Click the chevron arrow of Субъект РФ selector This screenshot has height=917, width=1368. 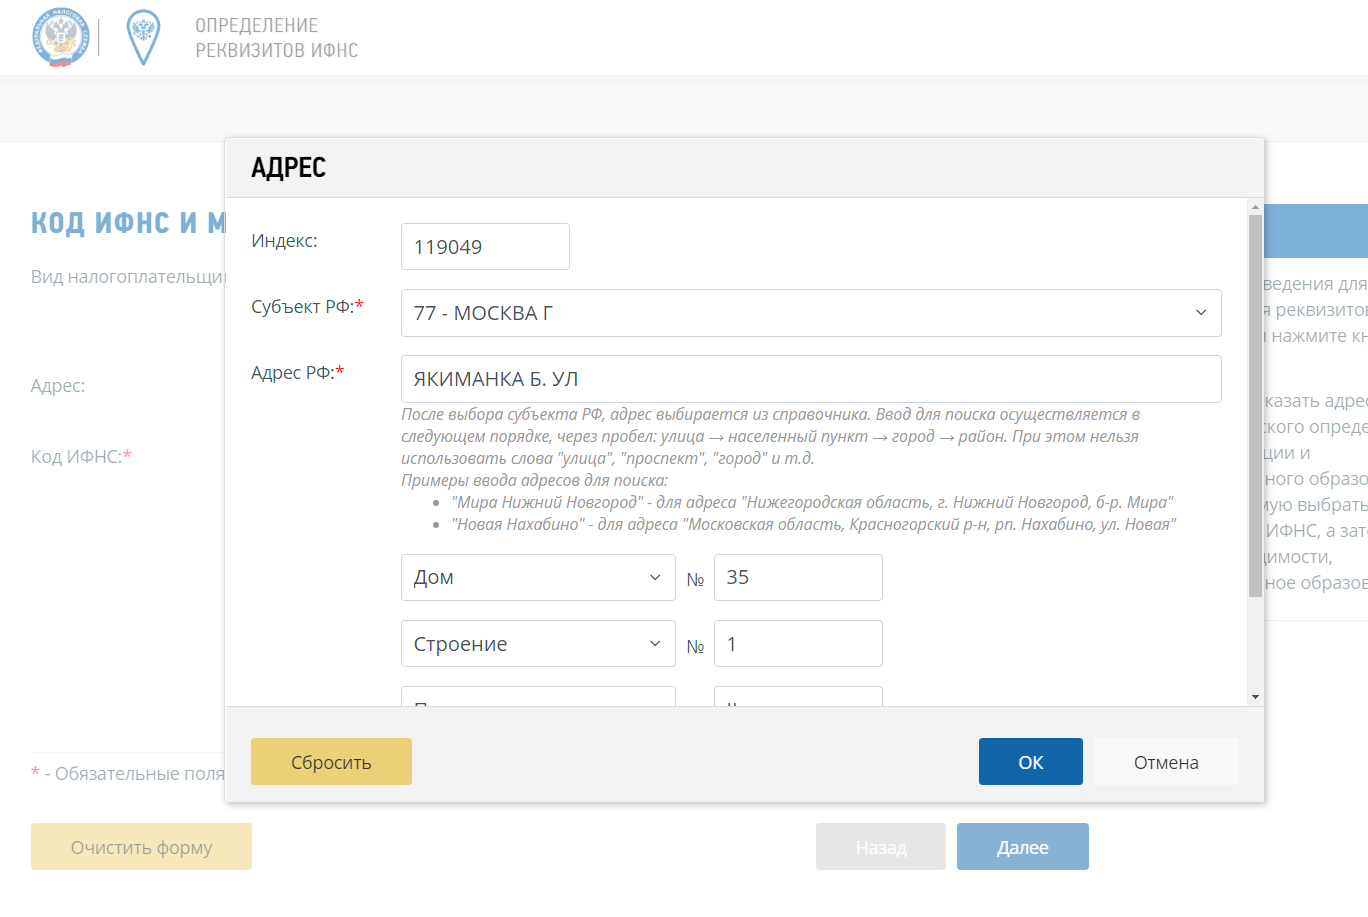click(x=1201, y=313)
